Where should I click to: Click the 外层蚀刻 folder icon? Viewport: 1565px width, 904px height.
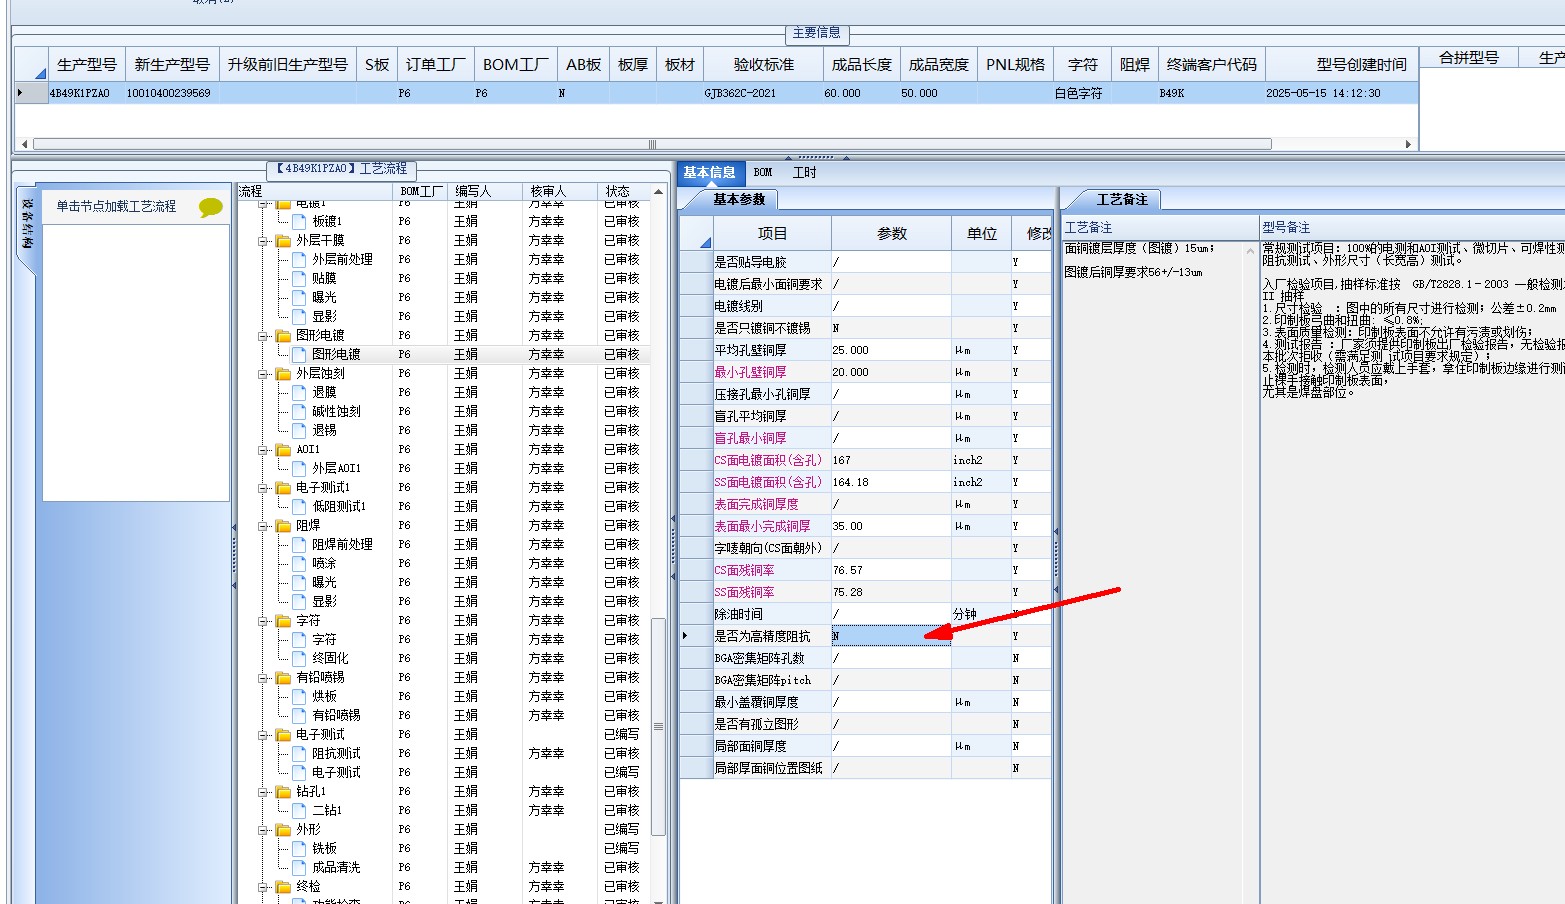click(283, 373)
